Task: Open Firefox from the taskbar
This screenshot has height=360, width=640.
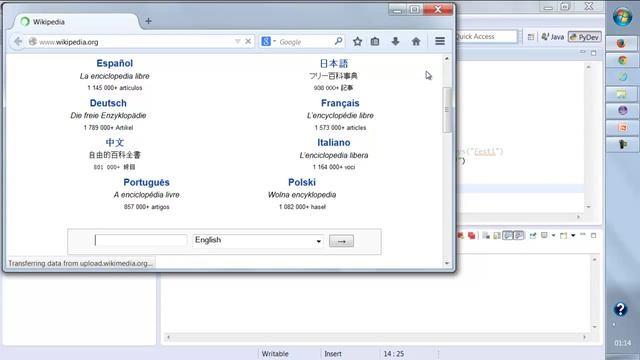Action: click(622, 43)
